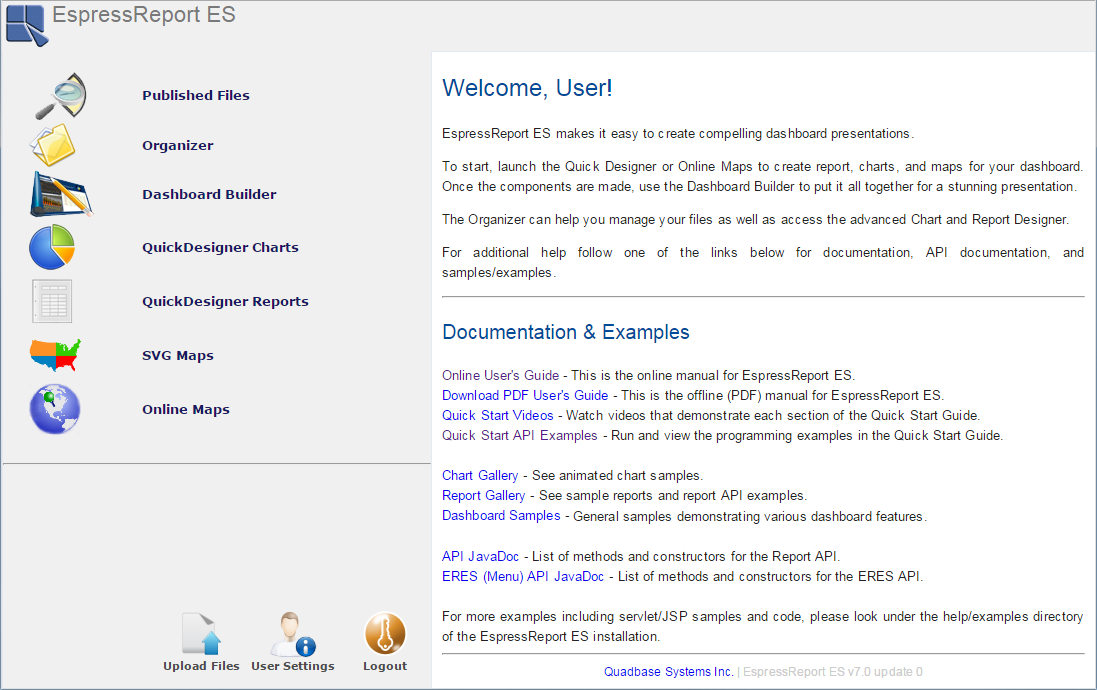Open the Online User's Guide link
The width and height of the screenshot is (1097, 690).
pos(500,375)
